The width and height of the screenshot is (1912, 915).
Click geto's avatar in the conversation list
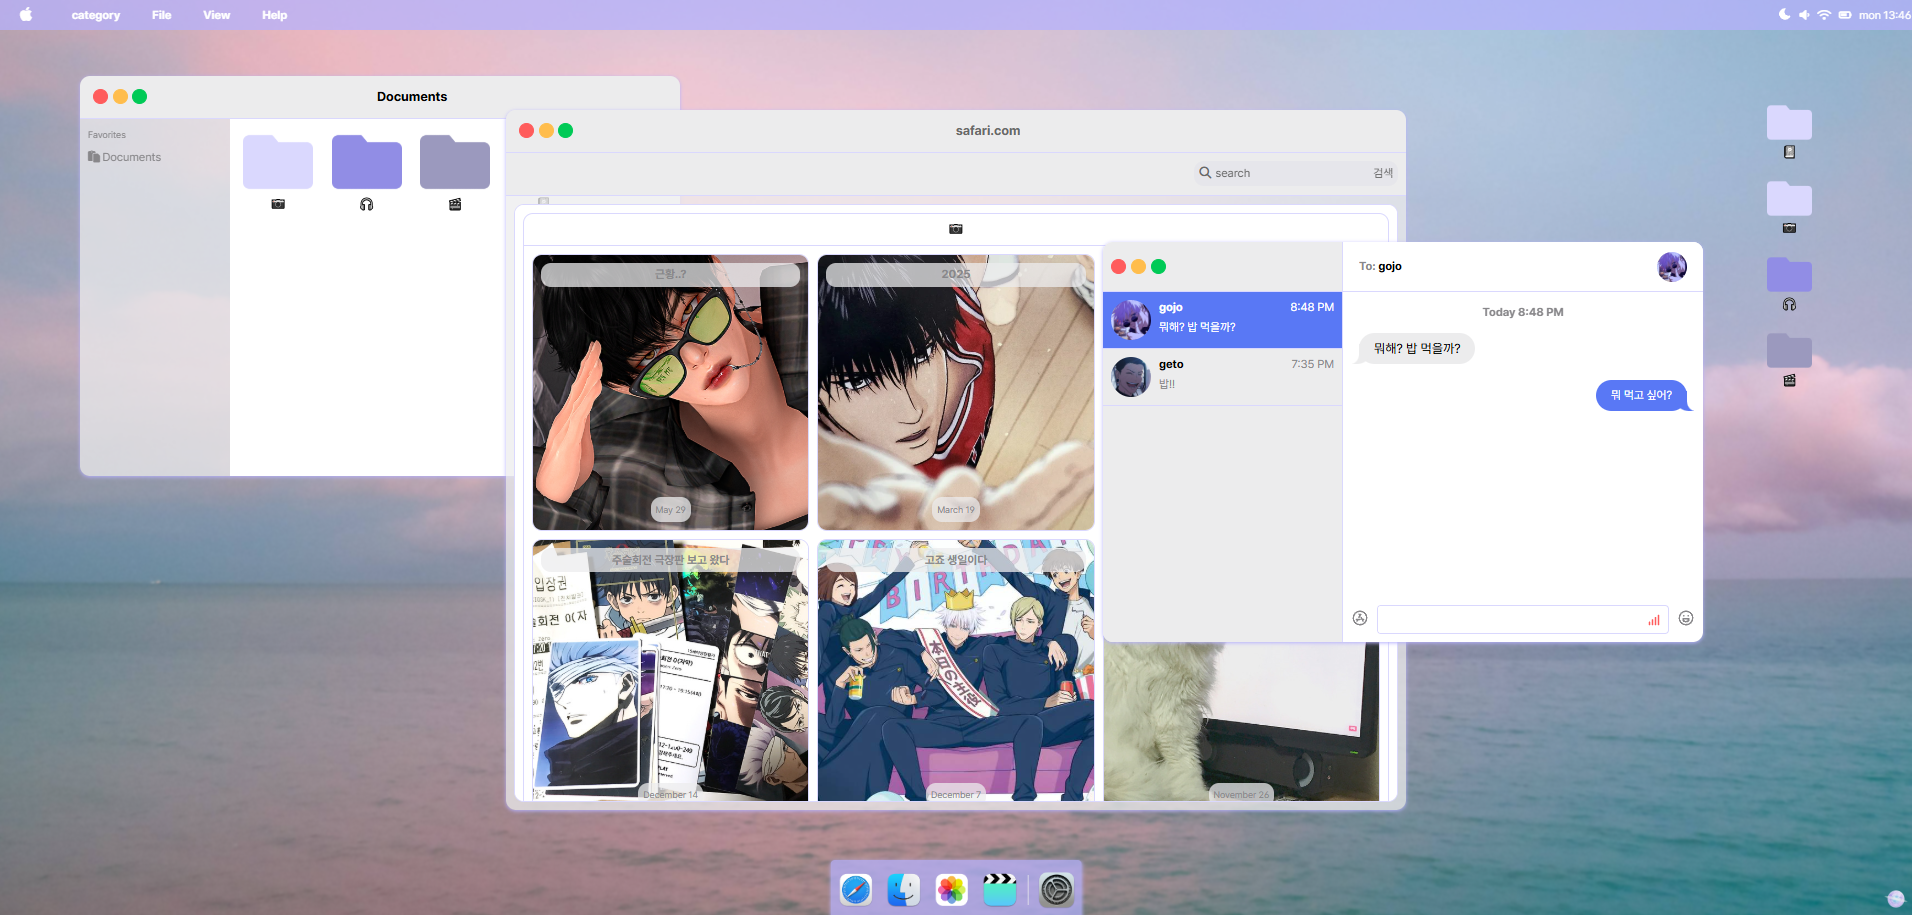[x=1131, y=377]
